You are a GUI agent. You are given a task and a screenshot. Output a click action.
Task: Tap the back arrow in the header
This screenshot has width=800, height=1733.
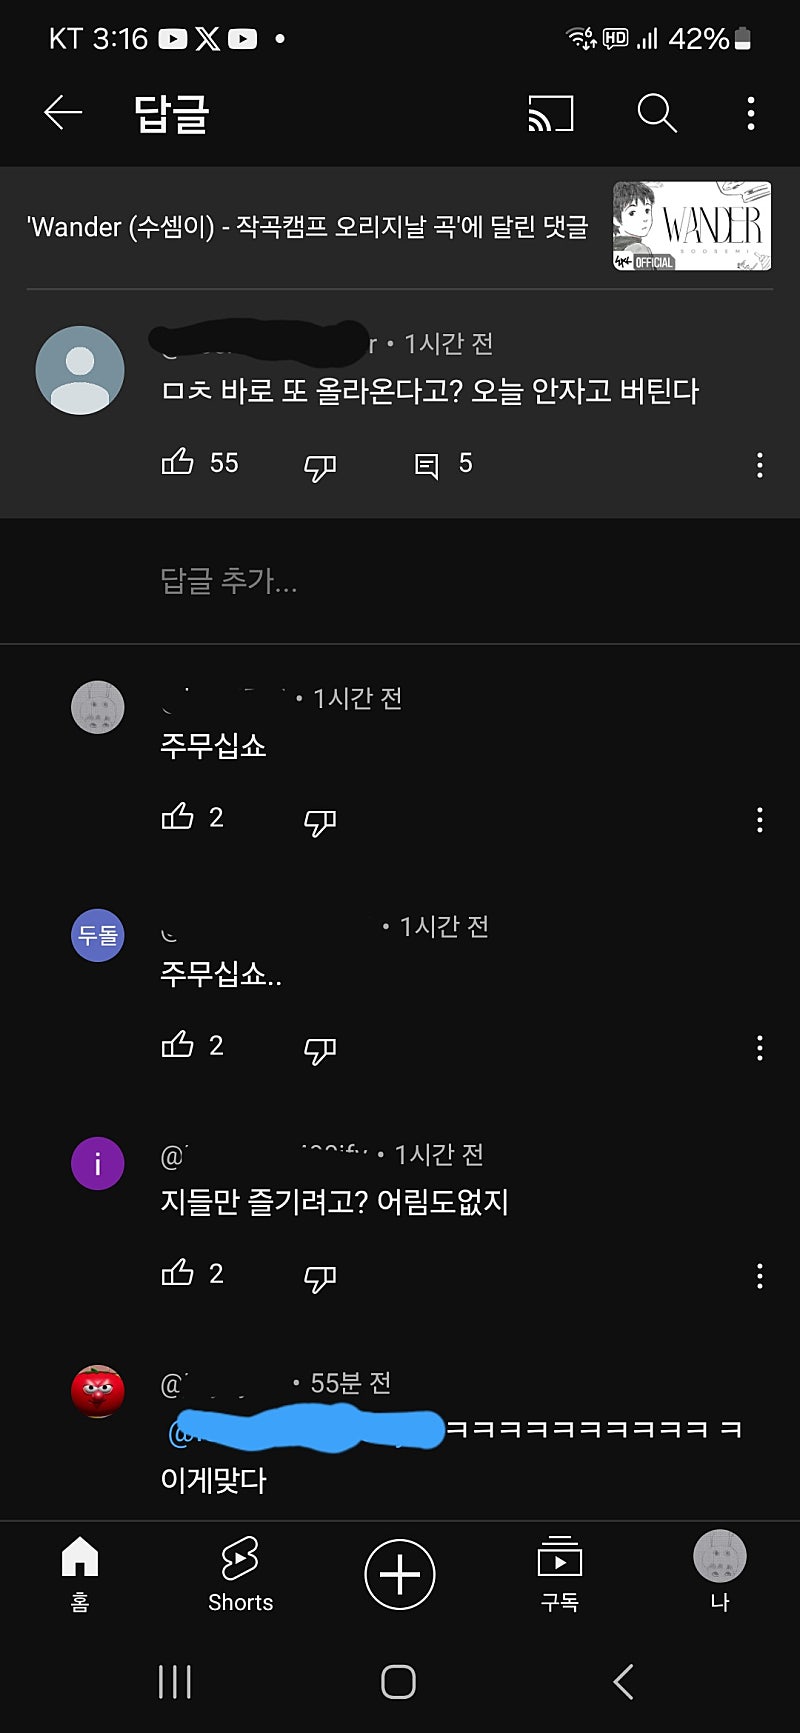(63, 113)
